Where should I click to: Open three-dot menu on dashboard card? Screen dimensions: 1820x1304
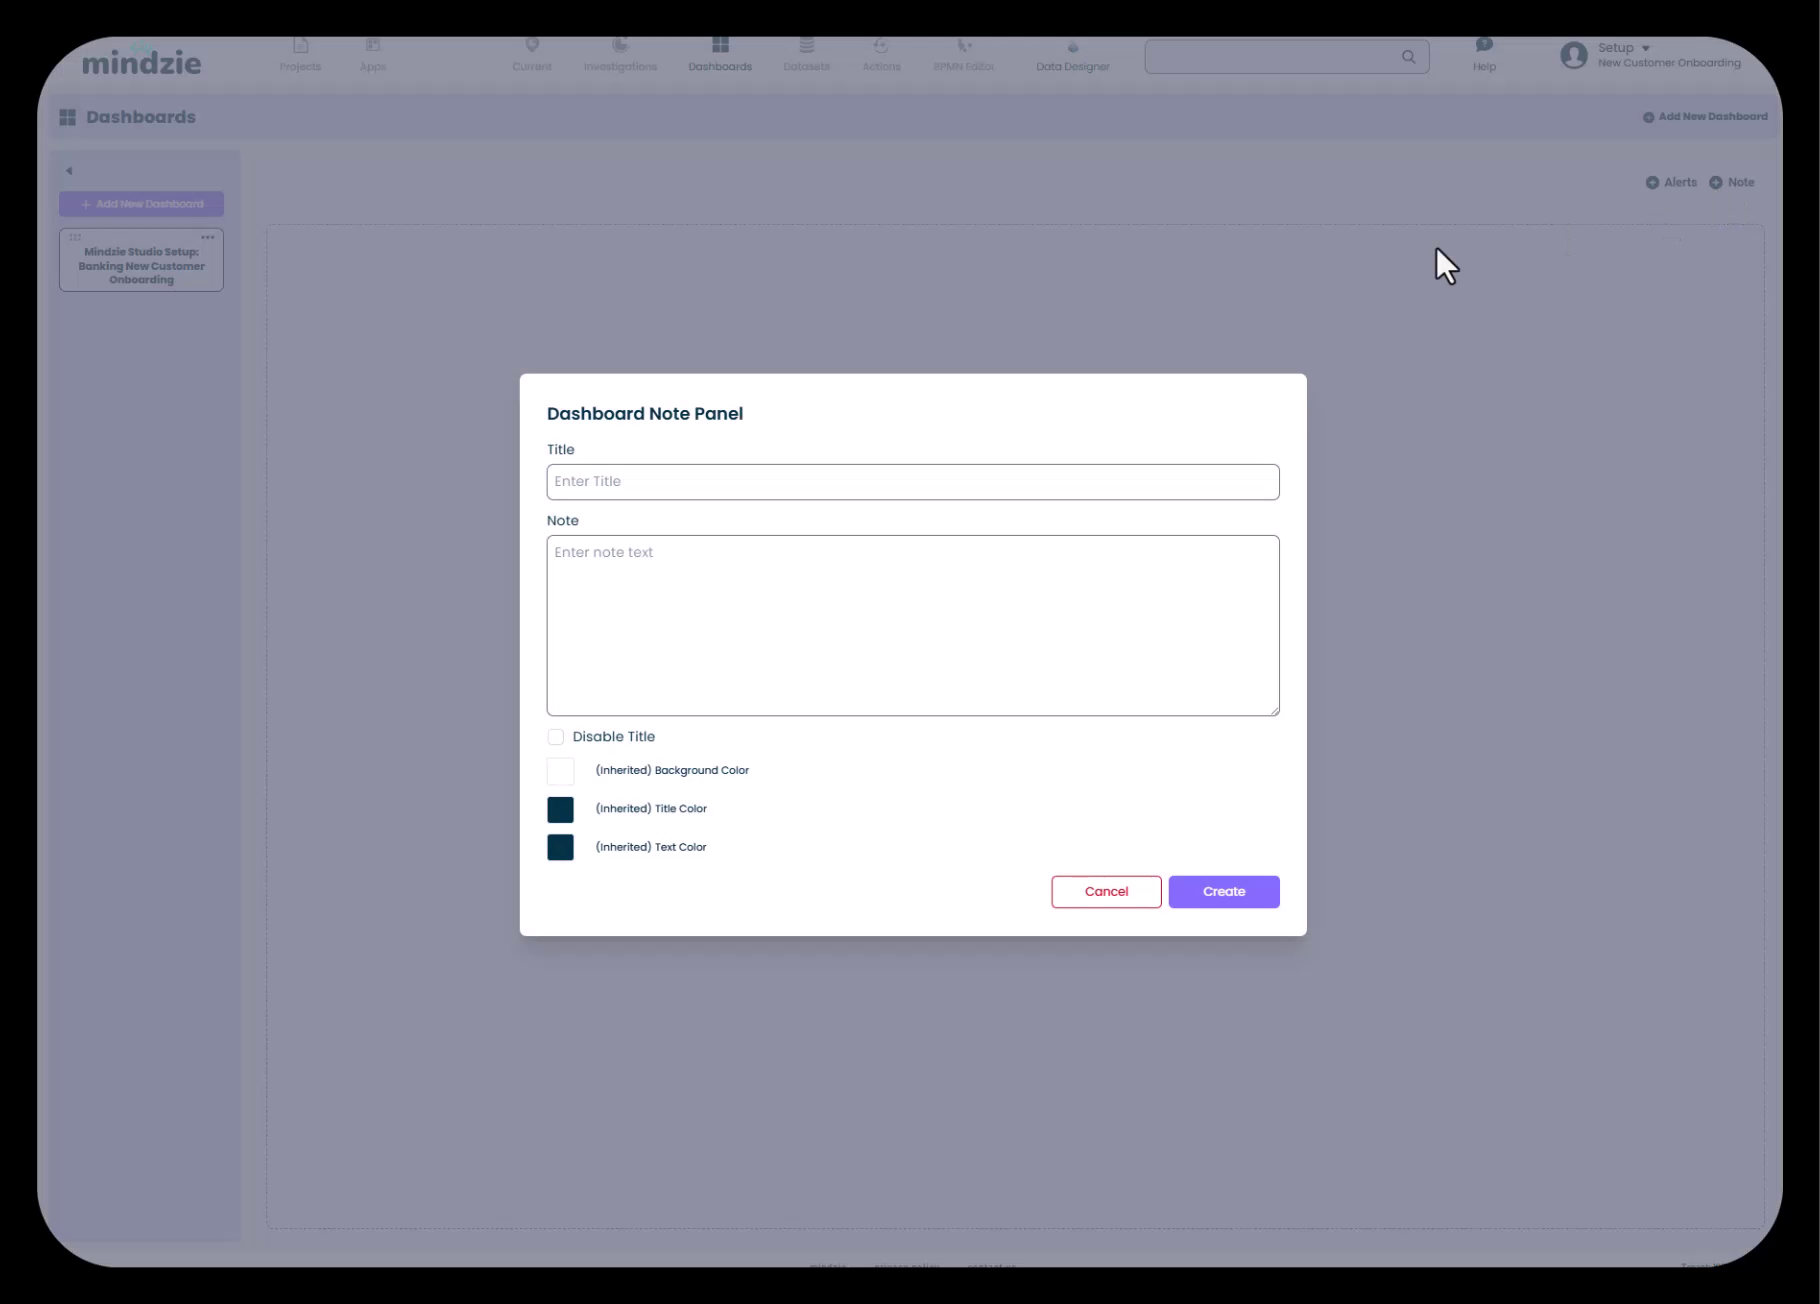[x=208, y=238]
